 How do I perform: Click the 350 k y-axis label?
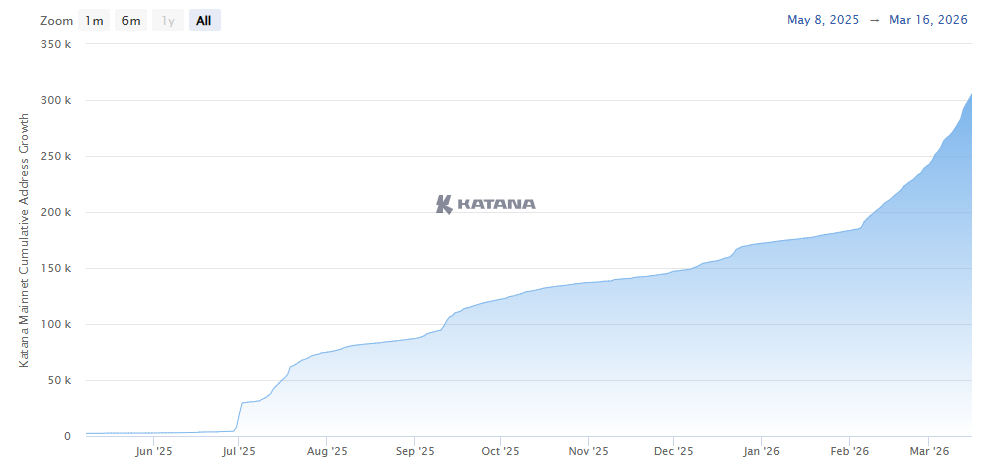[54, 45]
